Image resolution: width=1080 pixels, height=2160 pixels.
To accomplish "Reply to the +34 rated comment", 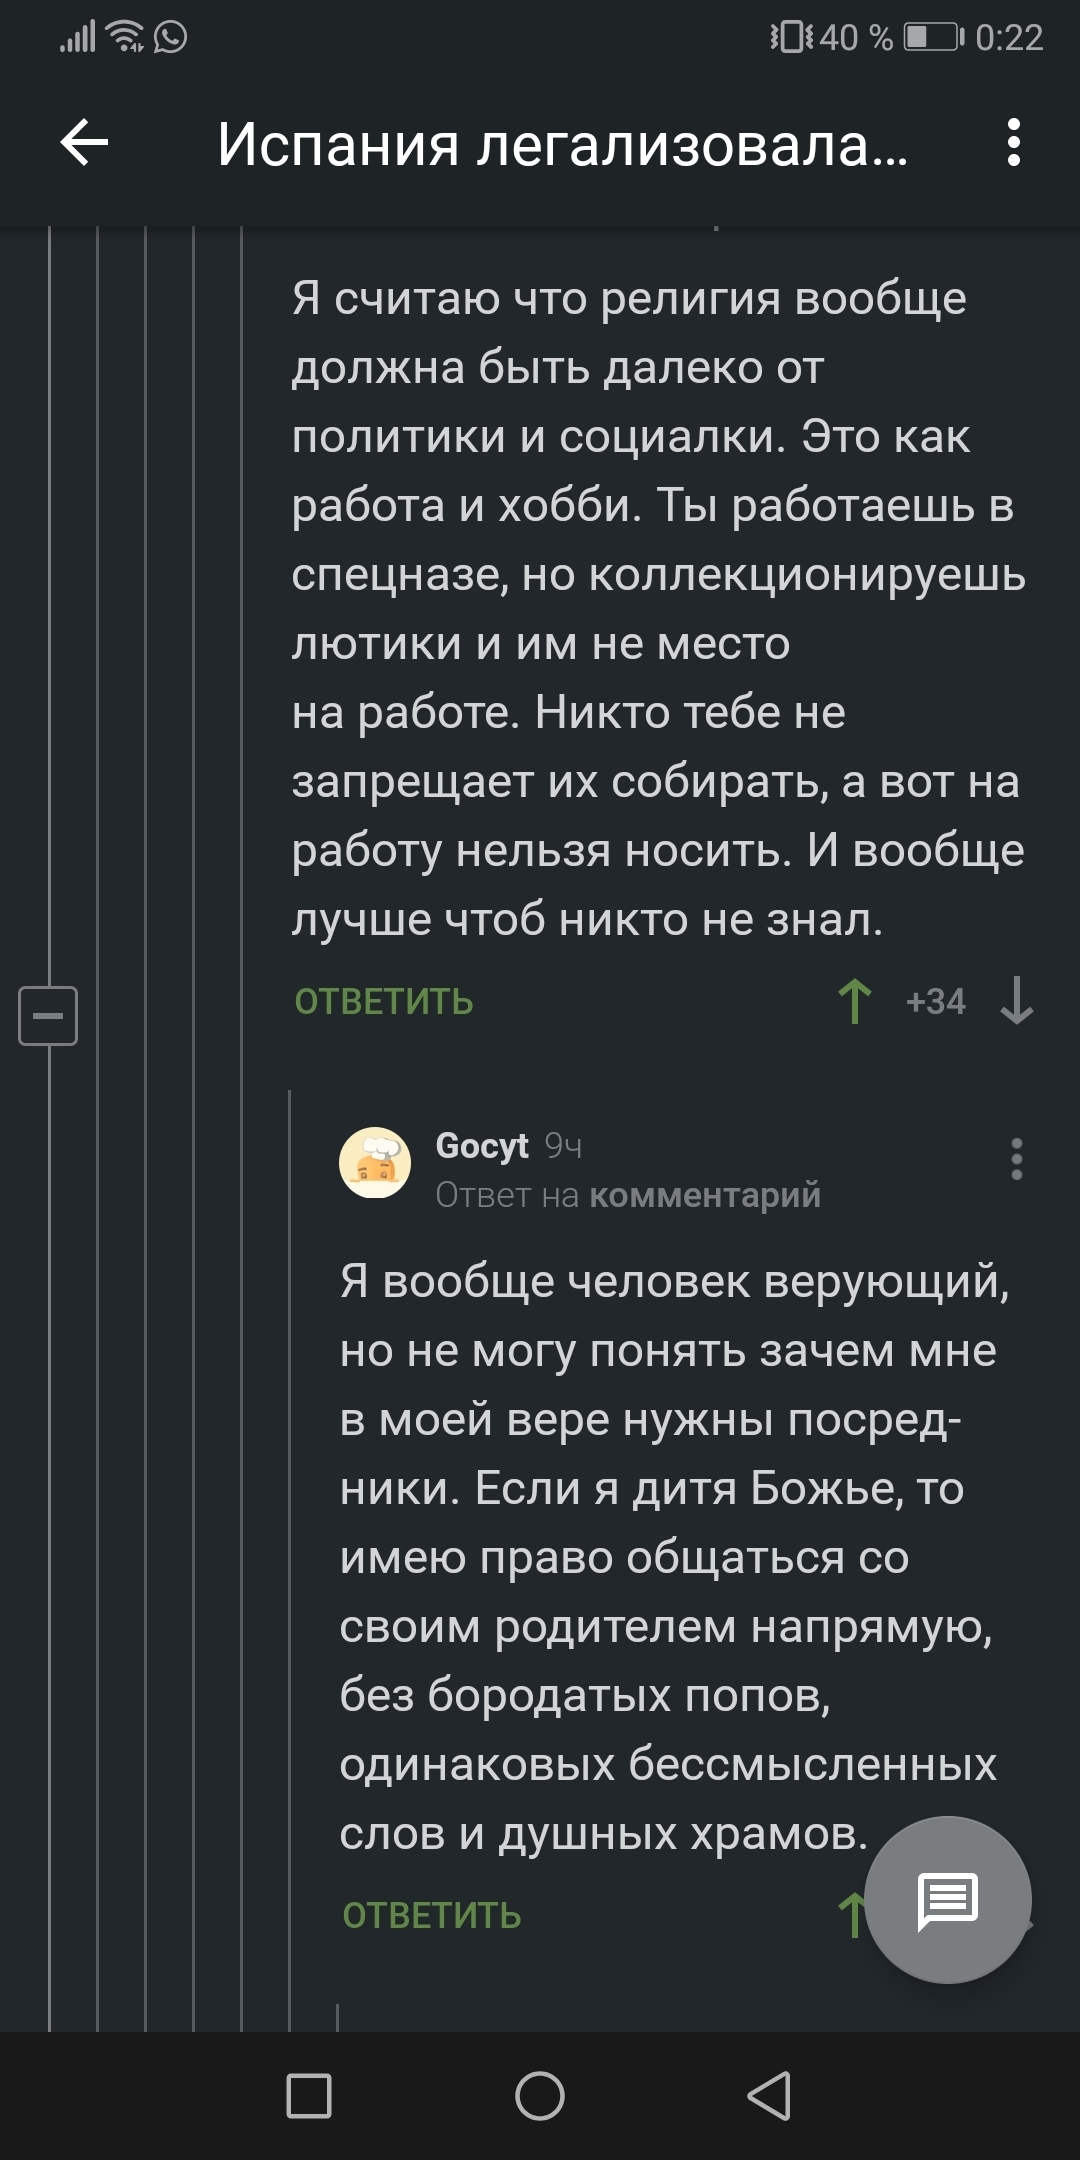I will [384, 1002].
